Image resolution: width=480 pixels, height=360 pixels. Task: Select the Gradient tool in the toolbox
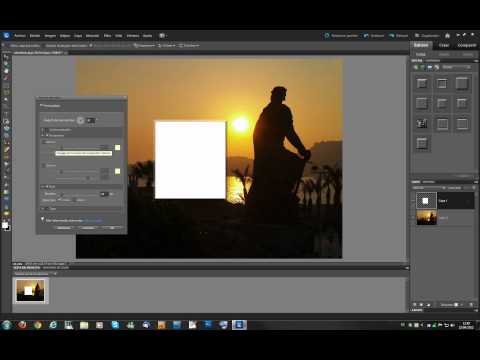[x=6, y=192]
